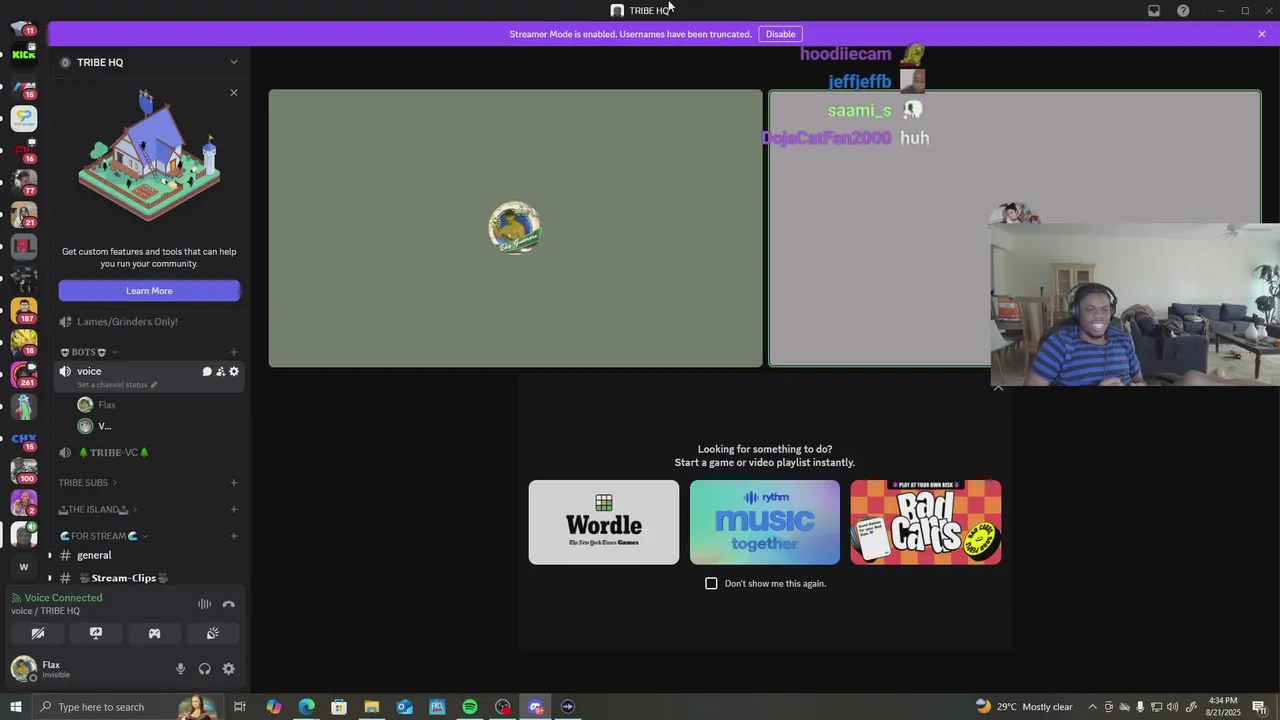Open User Settings gear
The height and width of the screenshot is (720, 1280).
click(x=229, y=669)
